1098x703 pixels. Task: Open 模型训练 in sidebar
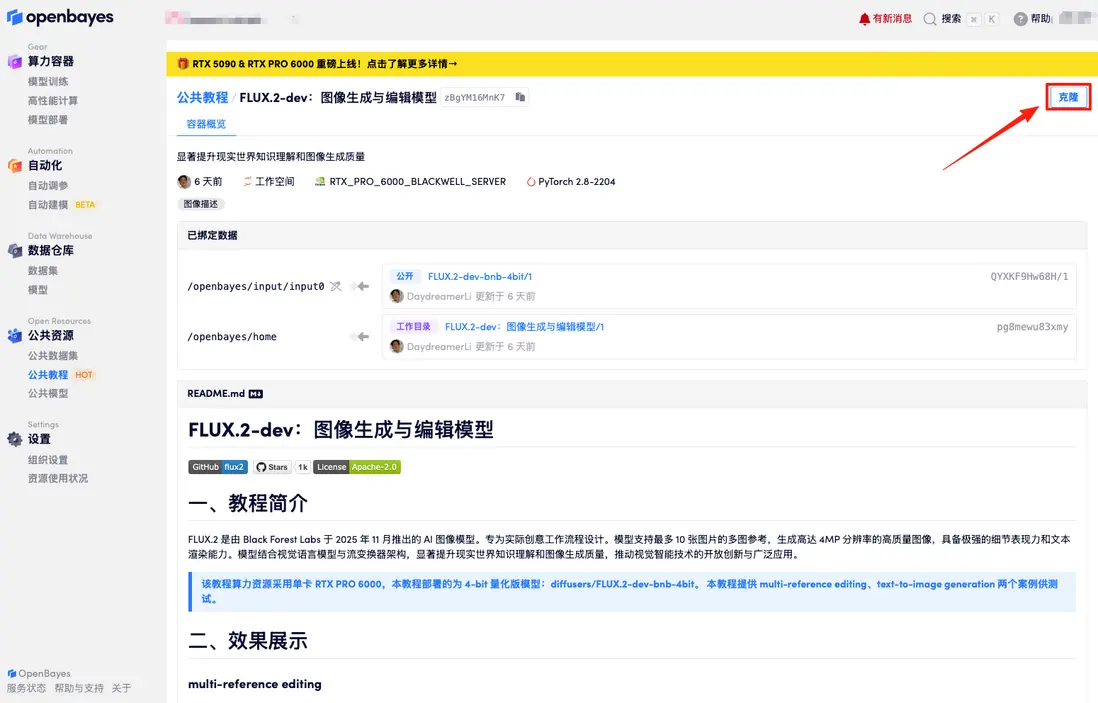point(48,82)
